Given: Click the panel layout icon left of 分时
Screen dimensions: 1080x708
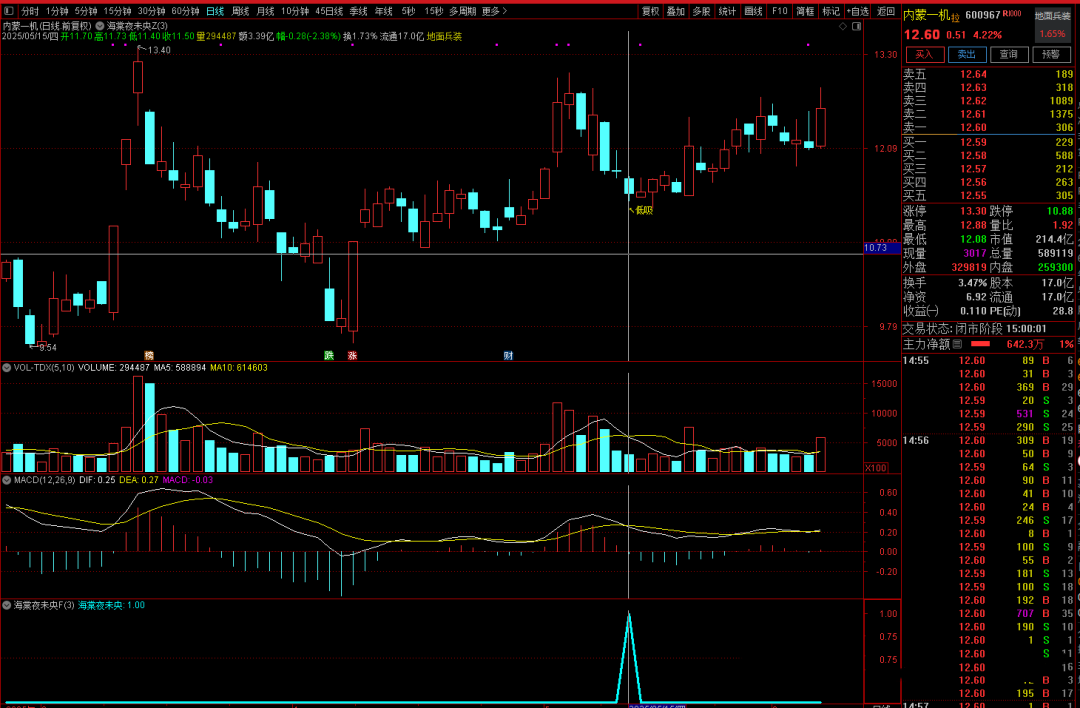Looking at the screenshot, I should click(x=10, y=11).
